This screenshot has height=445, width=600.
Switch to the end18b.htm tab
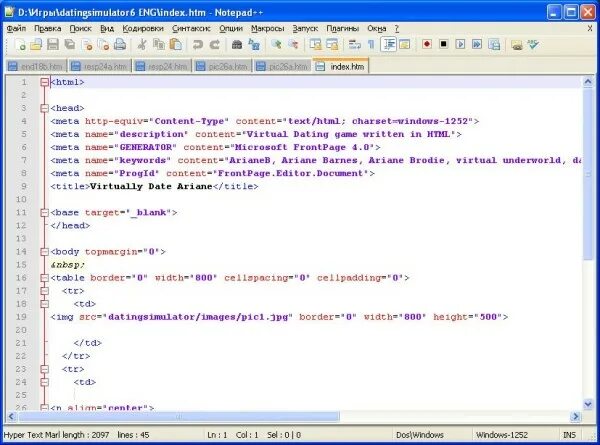click(x=36, y=66)
